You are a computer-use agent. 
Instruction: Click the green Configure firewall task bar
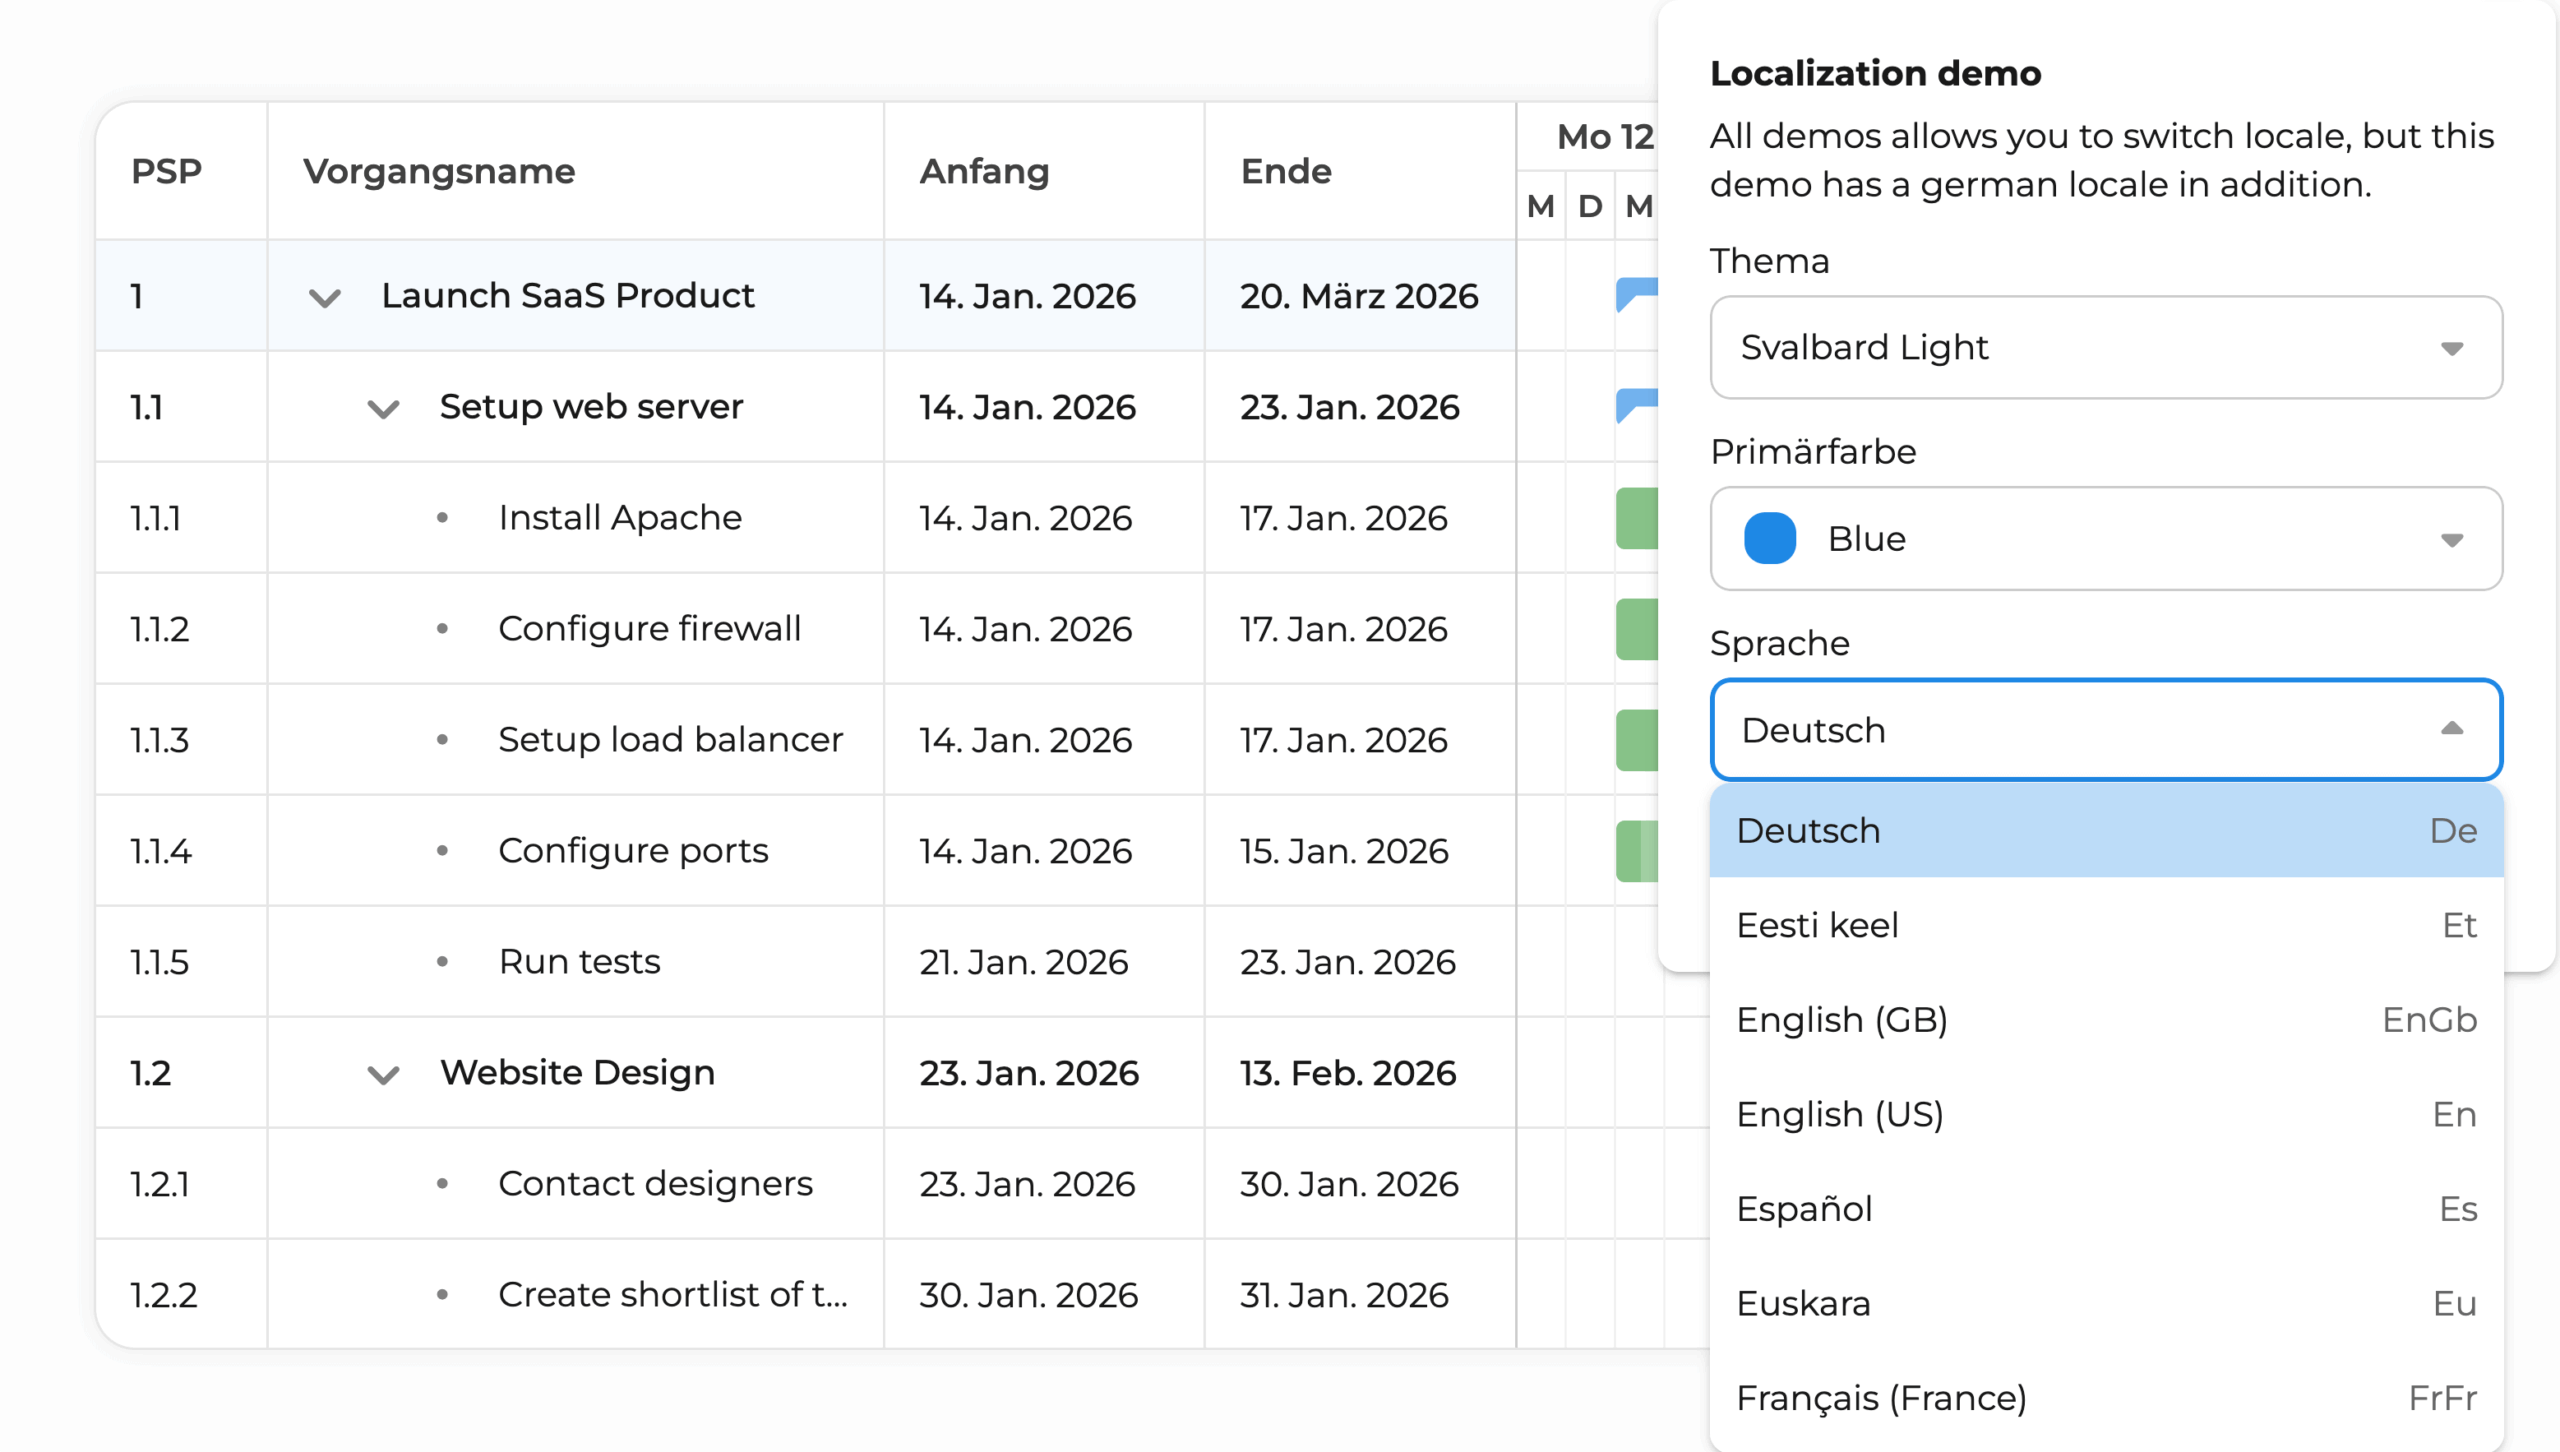[1637, 629]
